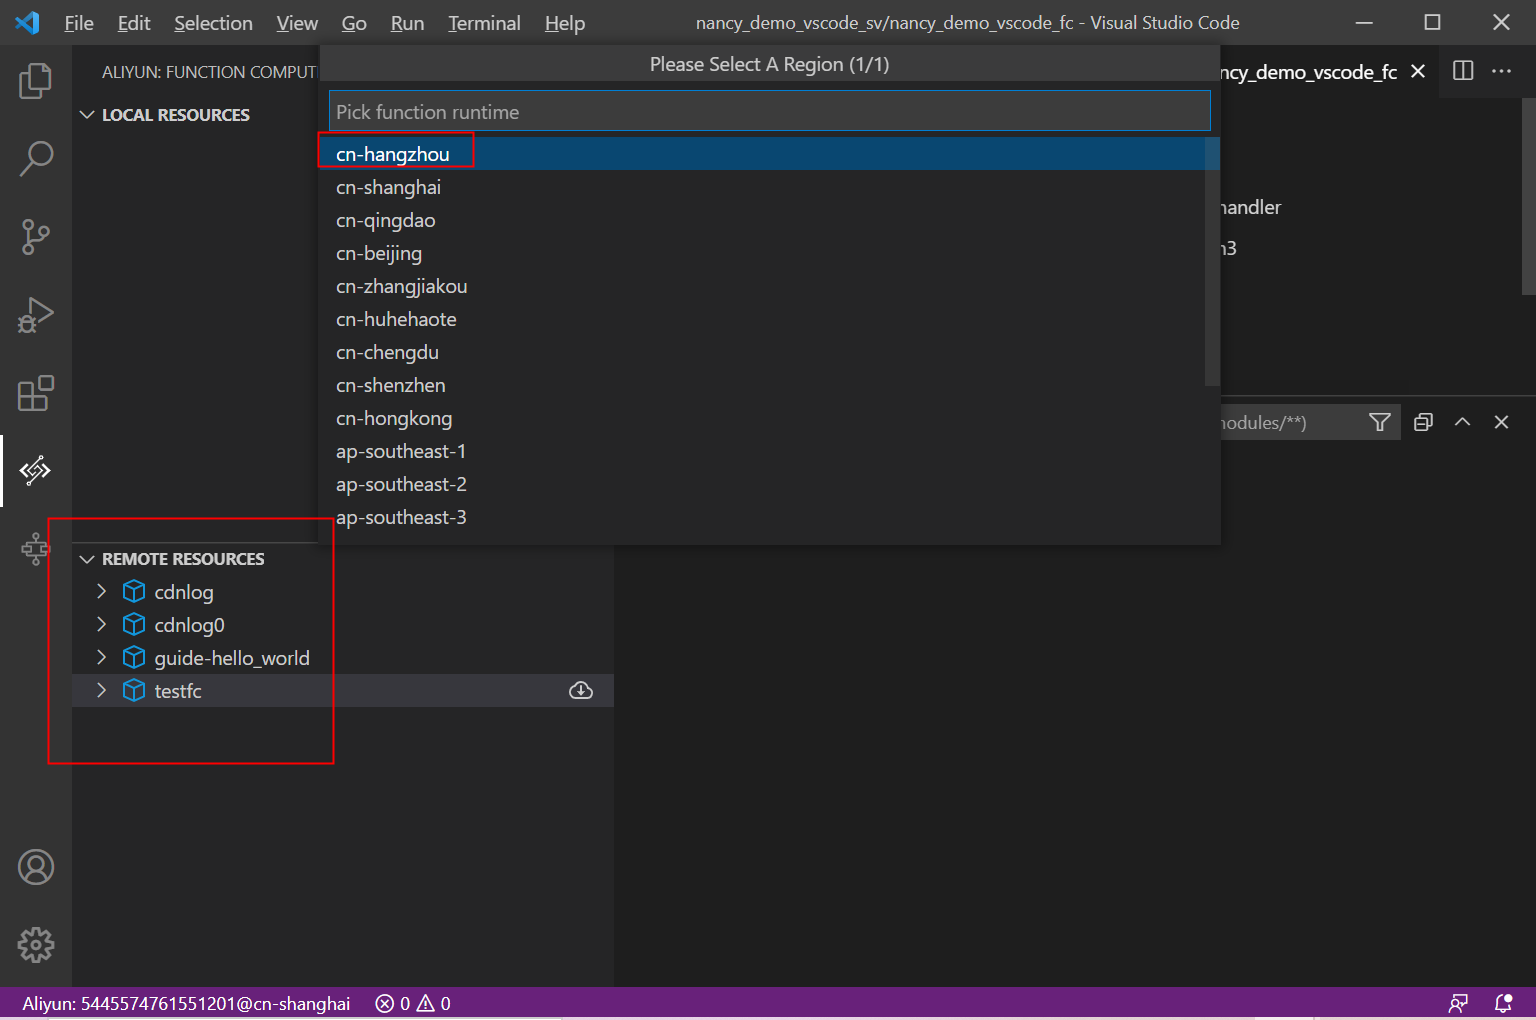The height and width of the screenshot is (1020, 1536).
Task: Click the guide-hello_world cube icon
Action: 134,658
